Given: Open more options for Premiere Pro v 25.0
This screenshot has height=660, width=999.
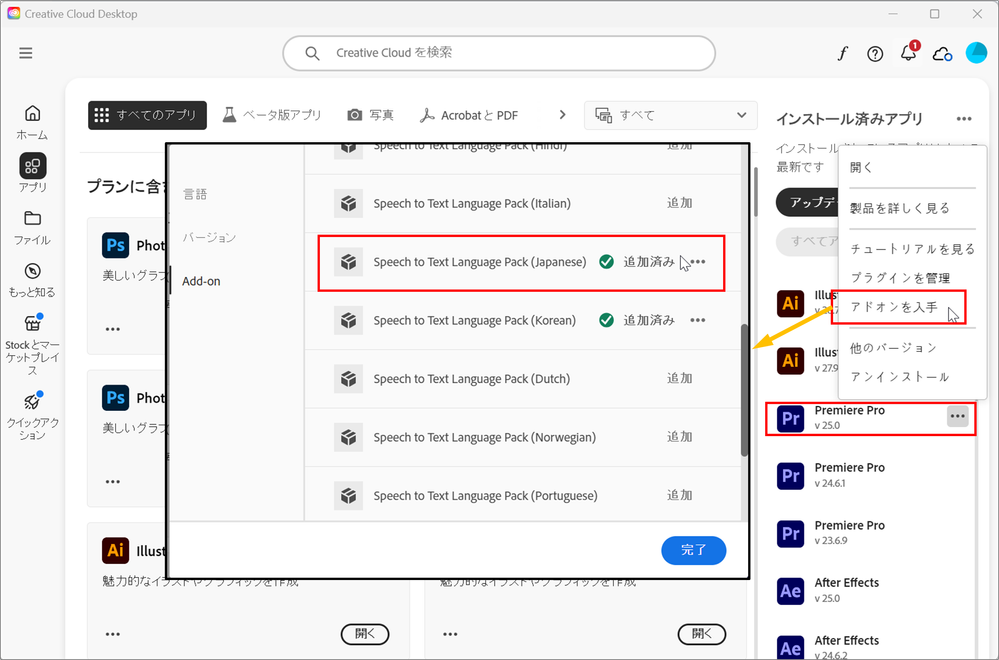Looking at the screenshot, I should [x=958, y=417].
